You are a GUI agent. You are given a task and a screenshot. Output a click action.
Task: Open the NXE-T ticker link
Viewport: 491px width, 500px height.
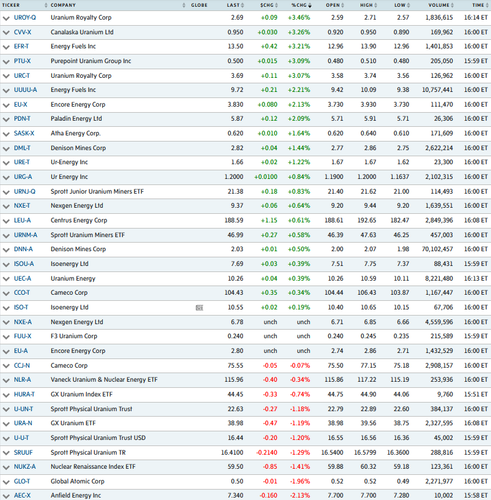click(22, 206)
